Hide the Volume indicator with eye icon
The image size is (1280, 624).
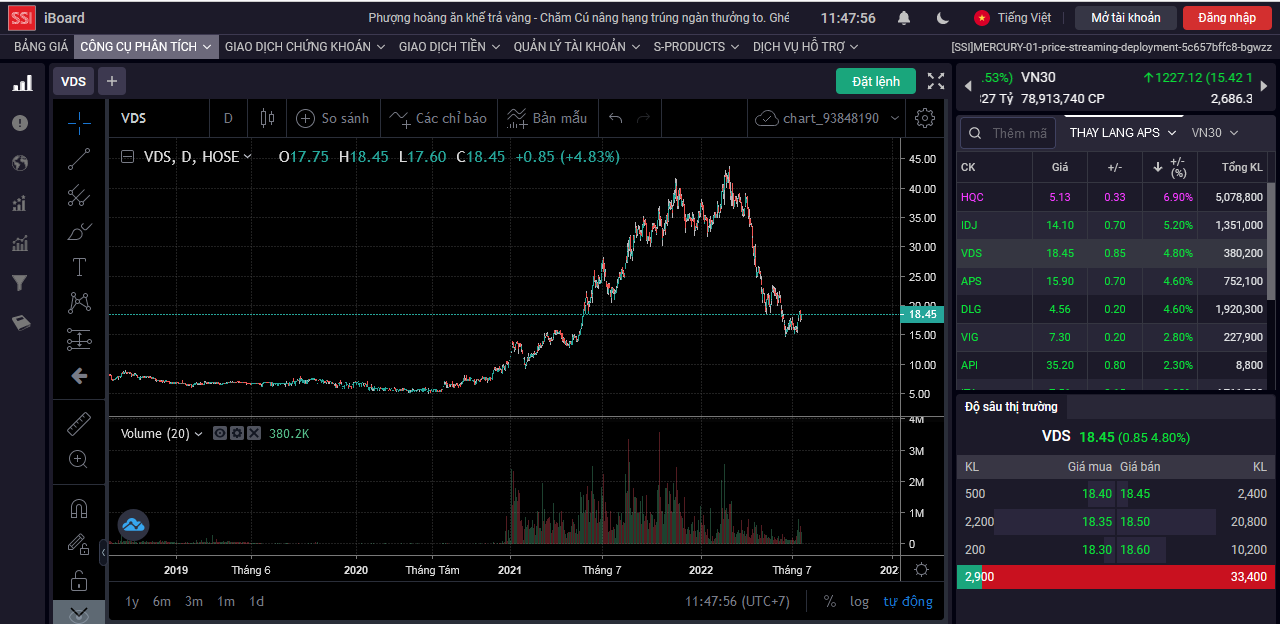pyautogui.click(x=222, y=433)
